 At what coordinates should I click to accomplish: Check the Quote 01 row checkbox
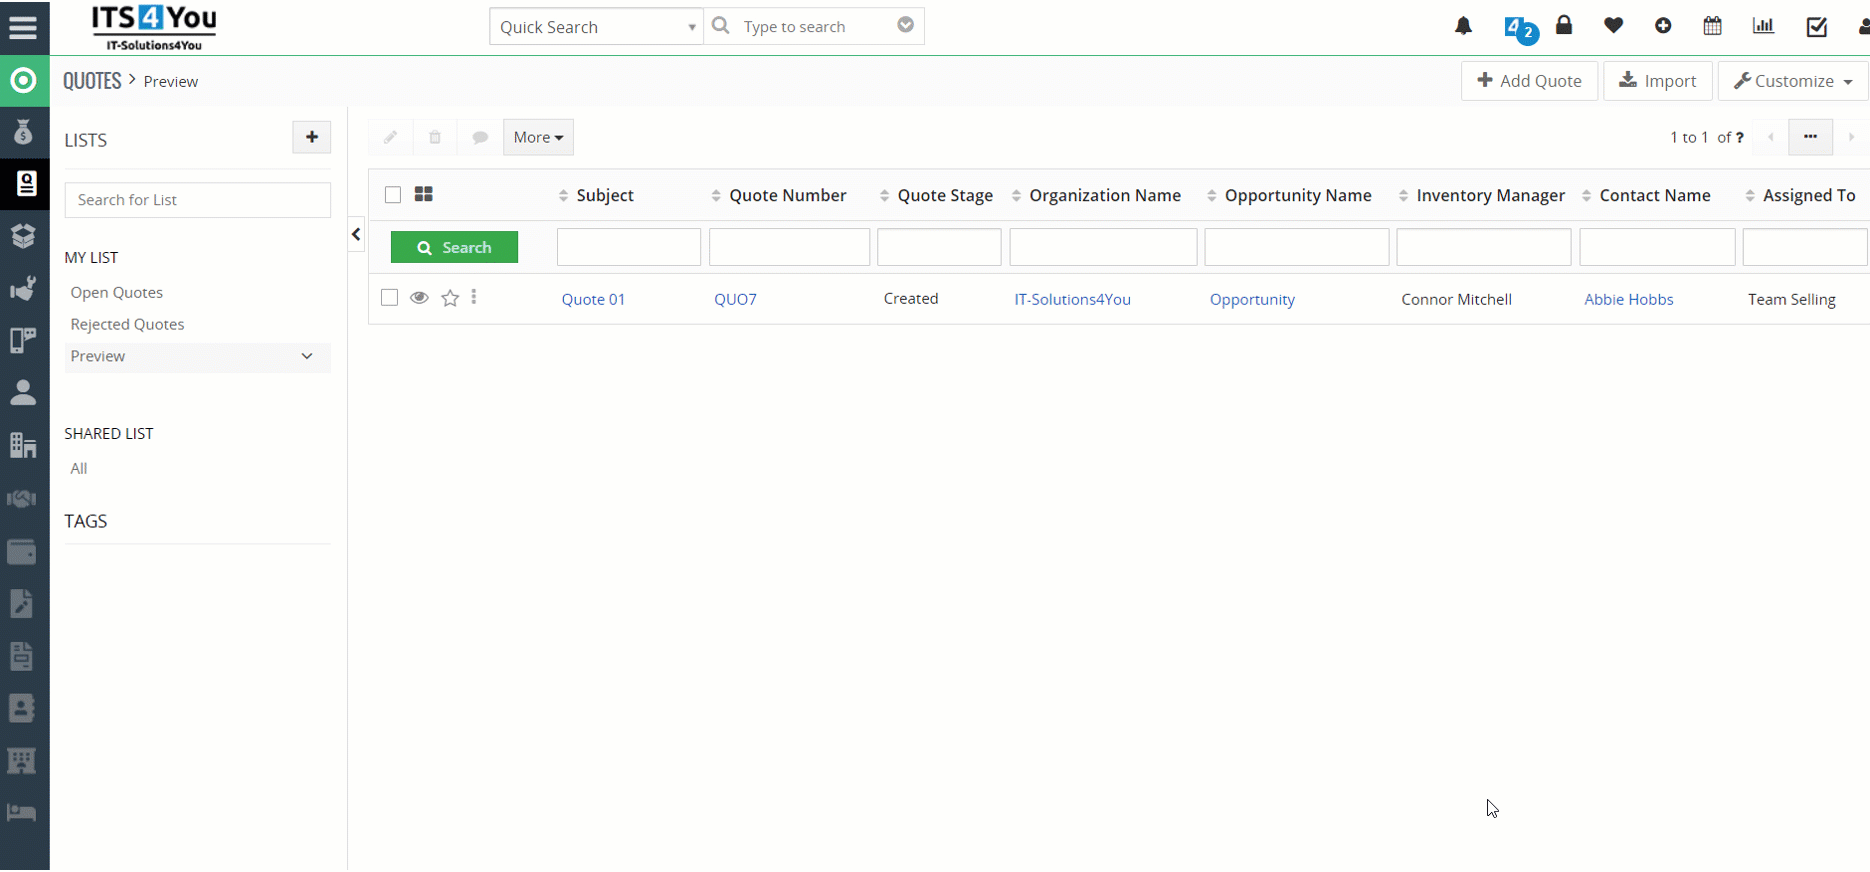pos(390,298)
